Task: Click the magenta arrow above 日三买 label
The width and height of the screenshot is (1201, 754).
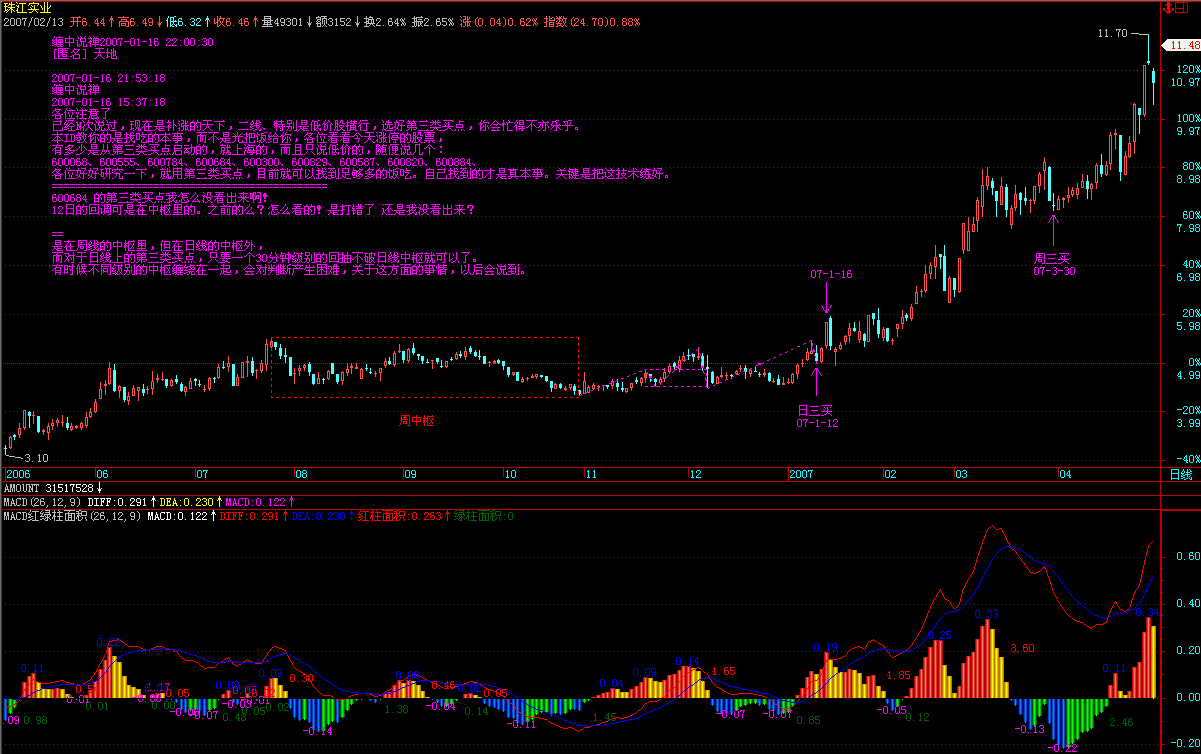Action: (x=817, y=382)
